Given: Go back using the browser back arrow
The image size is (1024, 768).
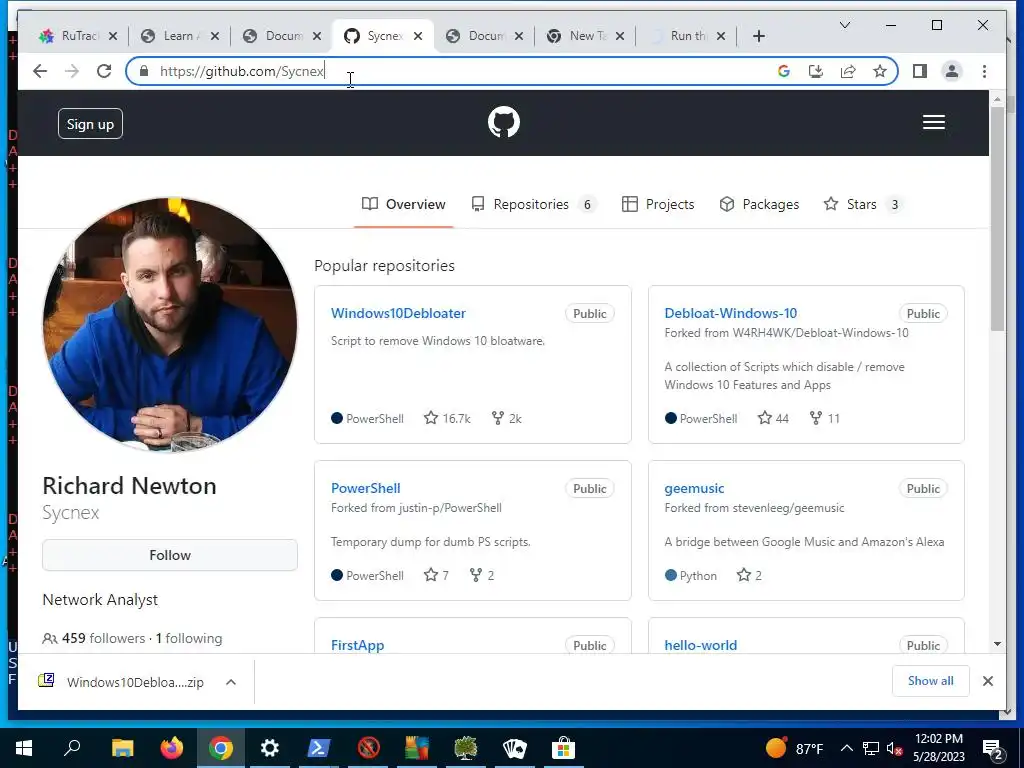Looking at the screenshot, I should coord(40,71).
